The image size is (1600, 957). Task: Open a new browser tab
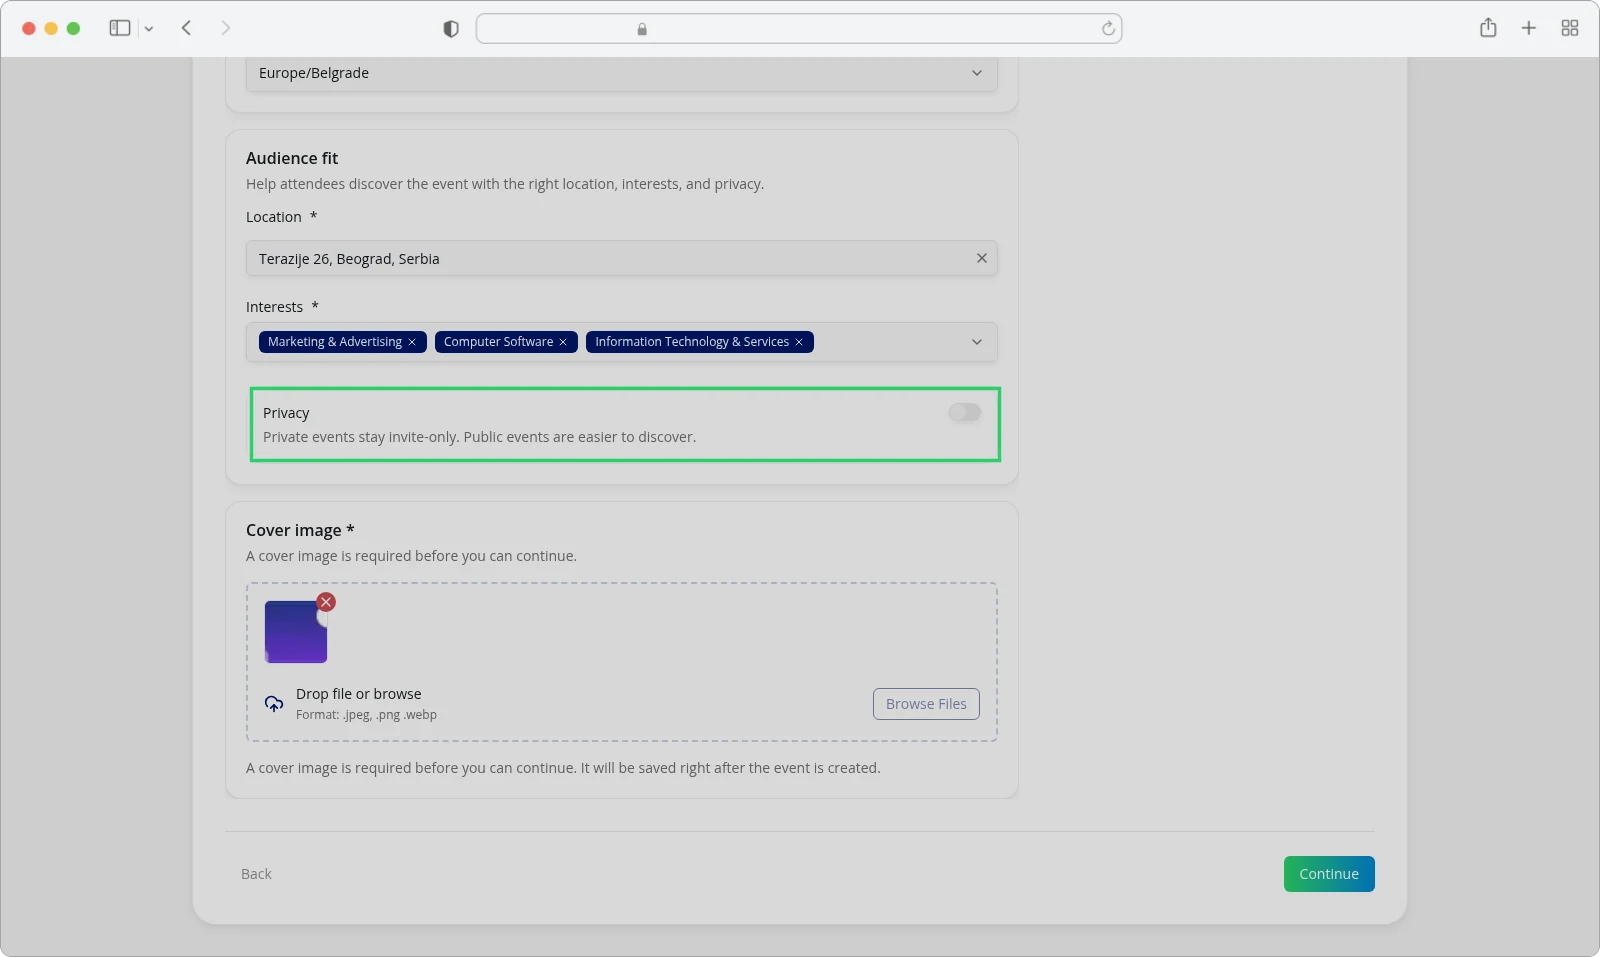[x=1528, y=28]
